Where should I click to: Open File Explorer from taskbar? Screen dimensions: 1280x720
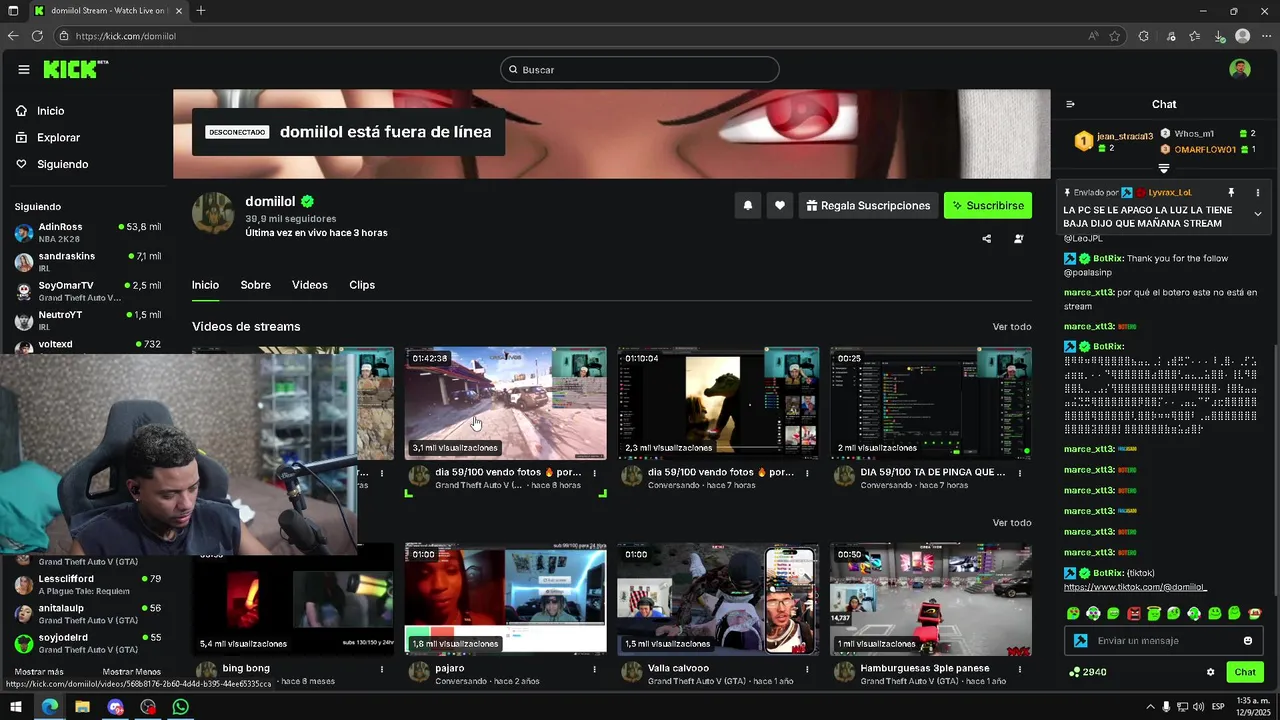[x=82, y=706]
